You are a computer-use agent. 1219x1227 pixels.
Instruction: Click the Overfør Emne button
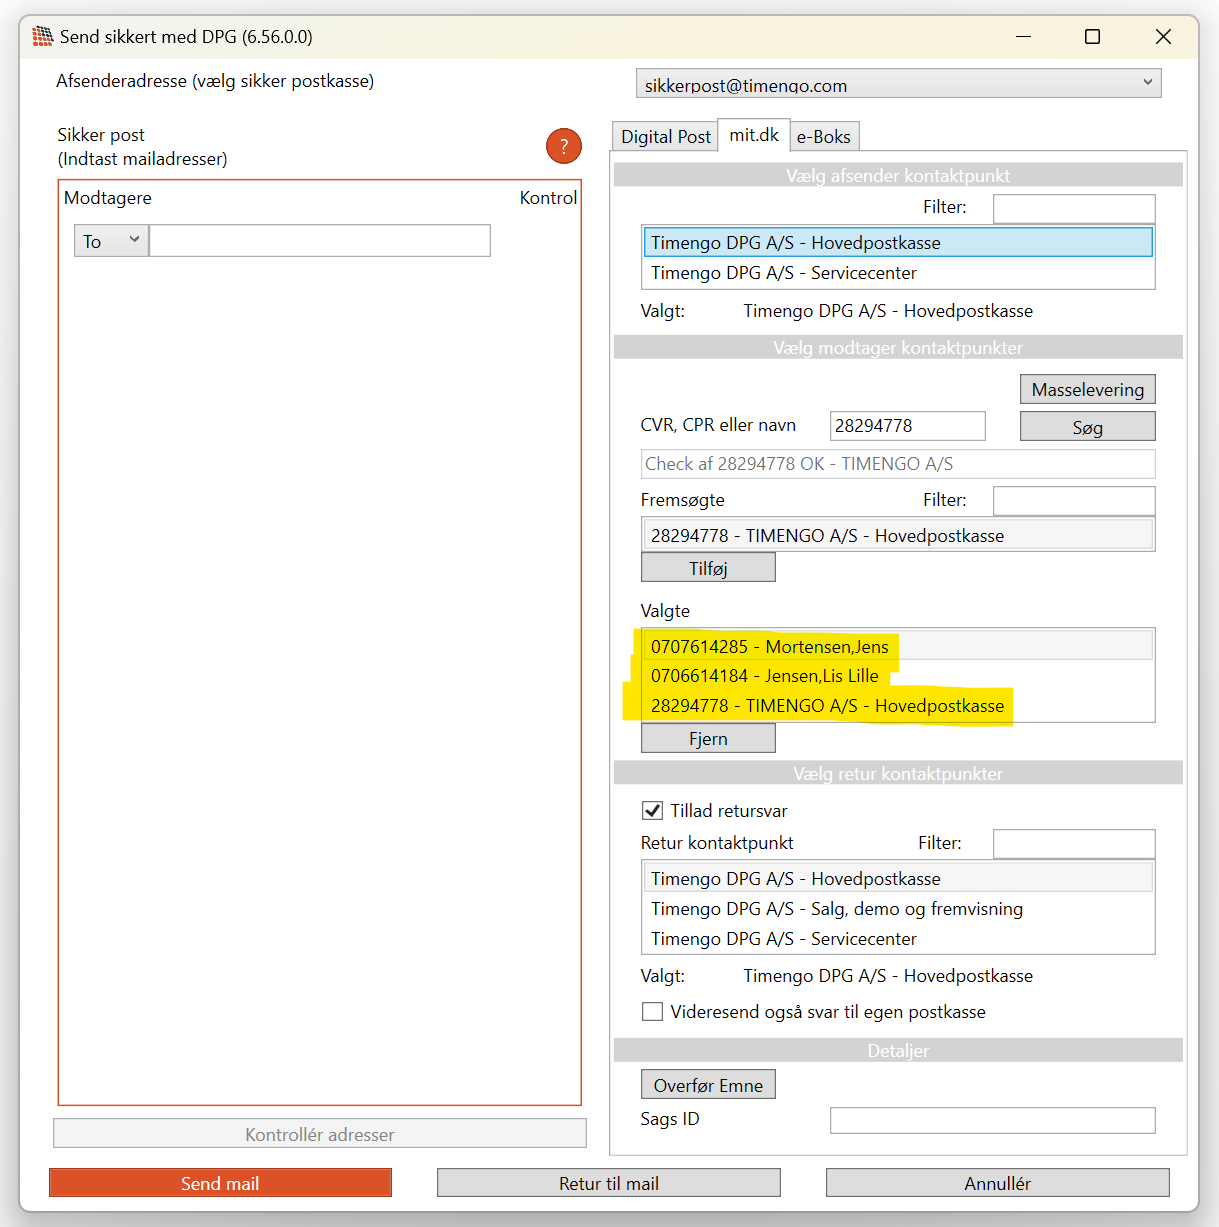click(x=707, y=1085)
